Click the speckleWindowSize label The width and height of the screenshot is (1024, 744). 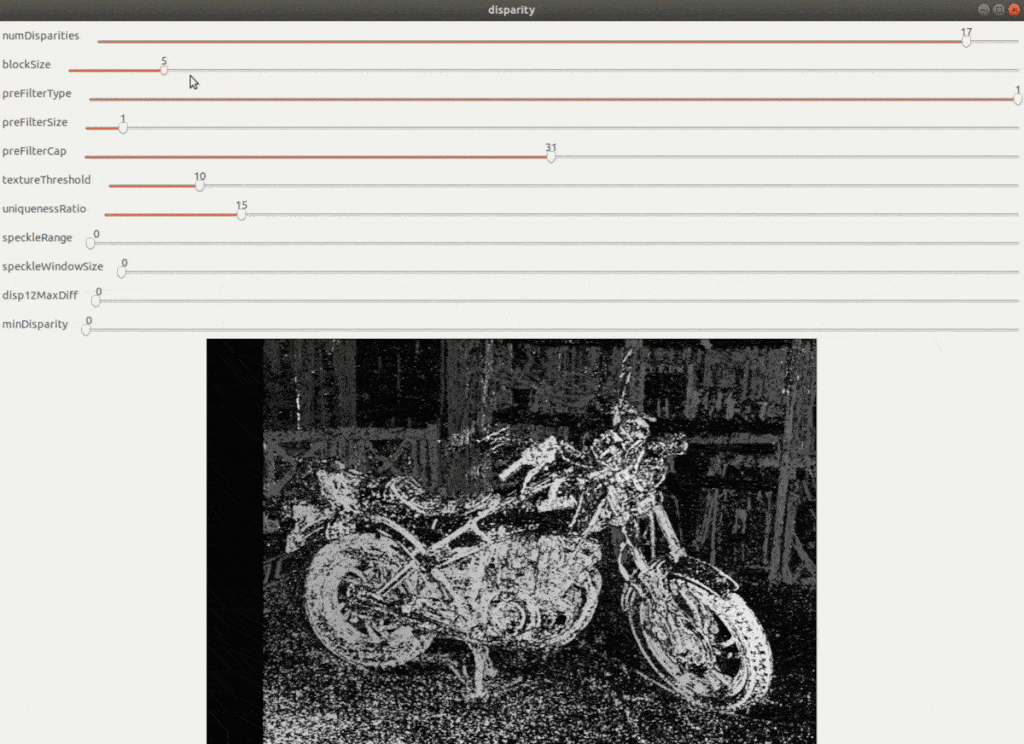pyautogui.click(x=52, y=267)
